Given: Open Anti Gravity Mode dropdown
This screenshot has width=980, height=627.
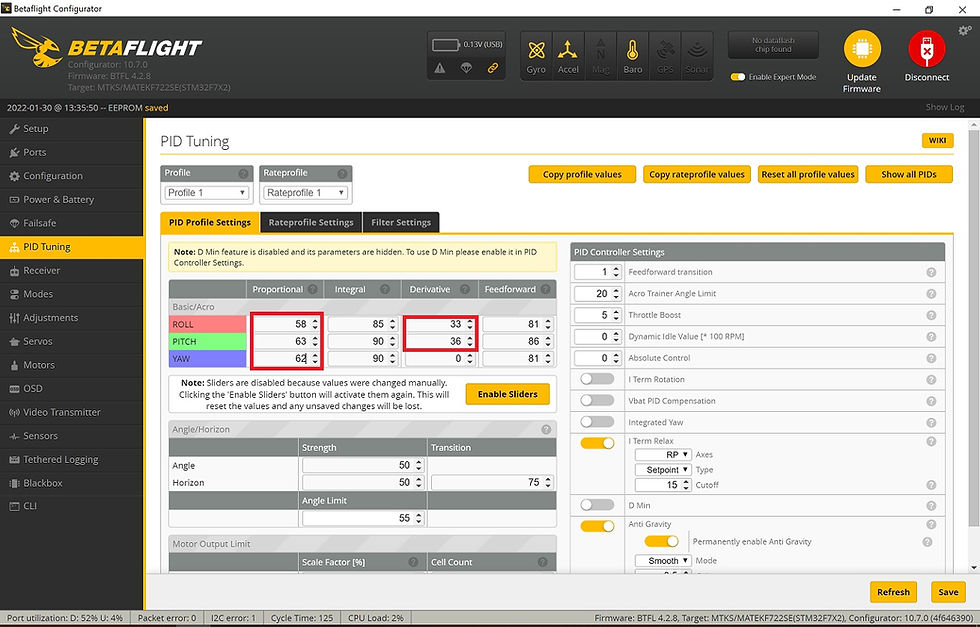Looking at the screenshot, I should [662, 561].
